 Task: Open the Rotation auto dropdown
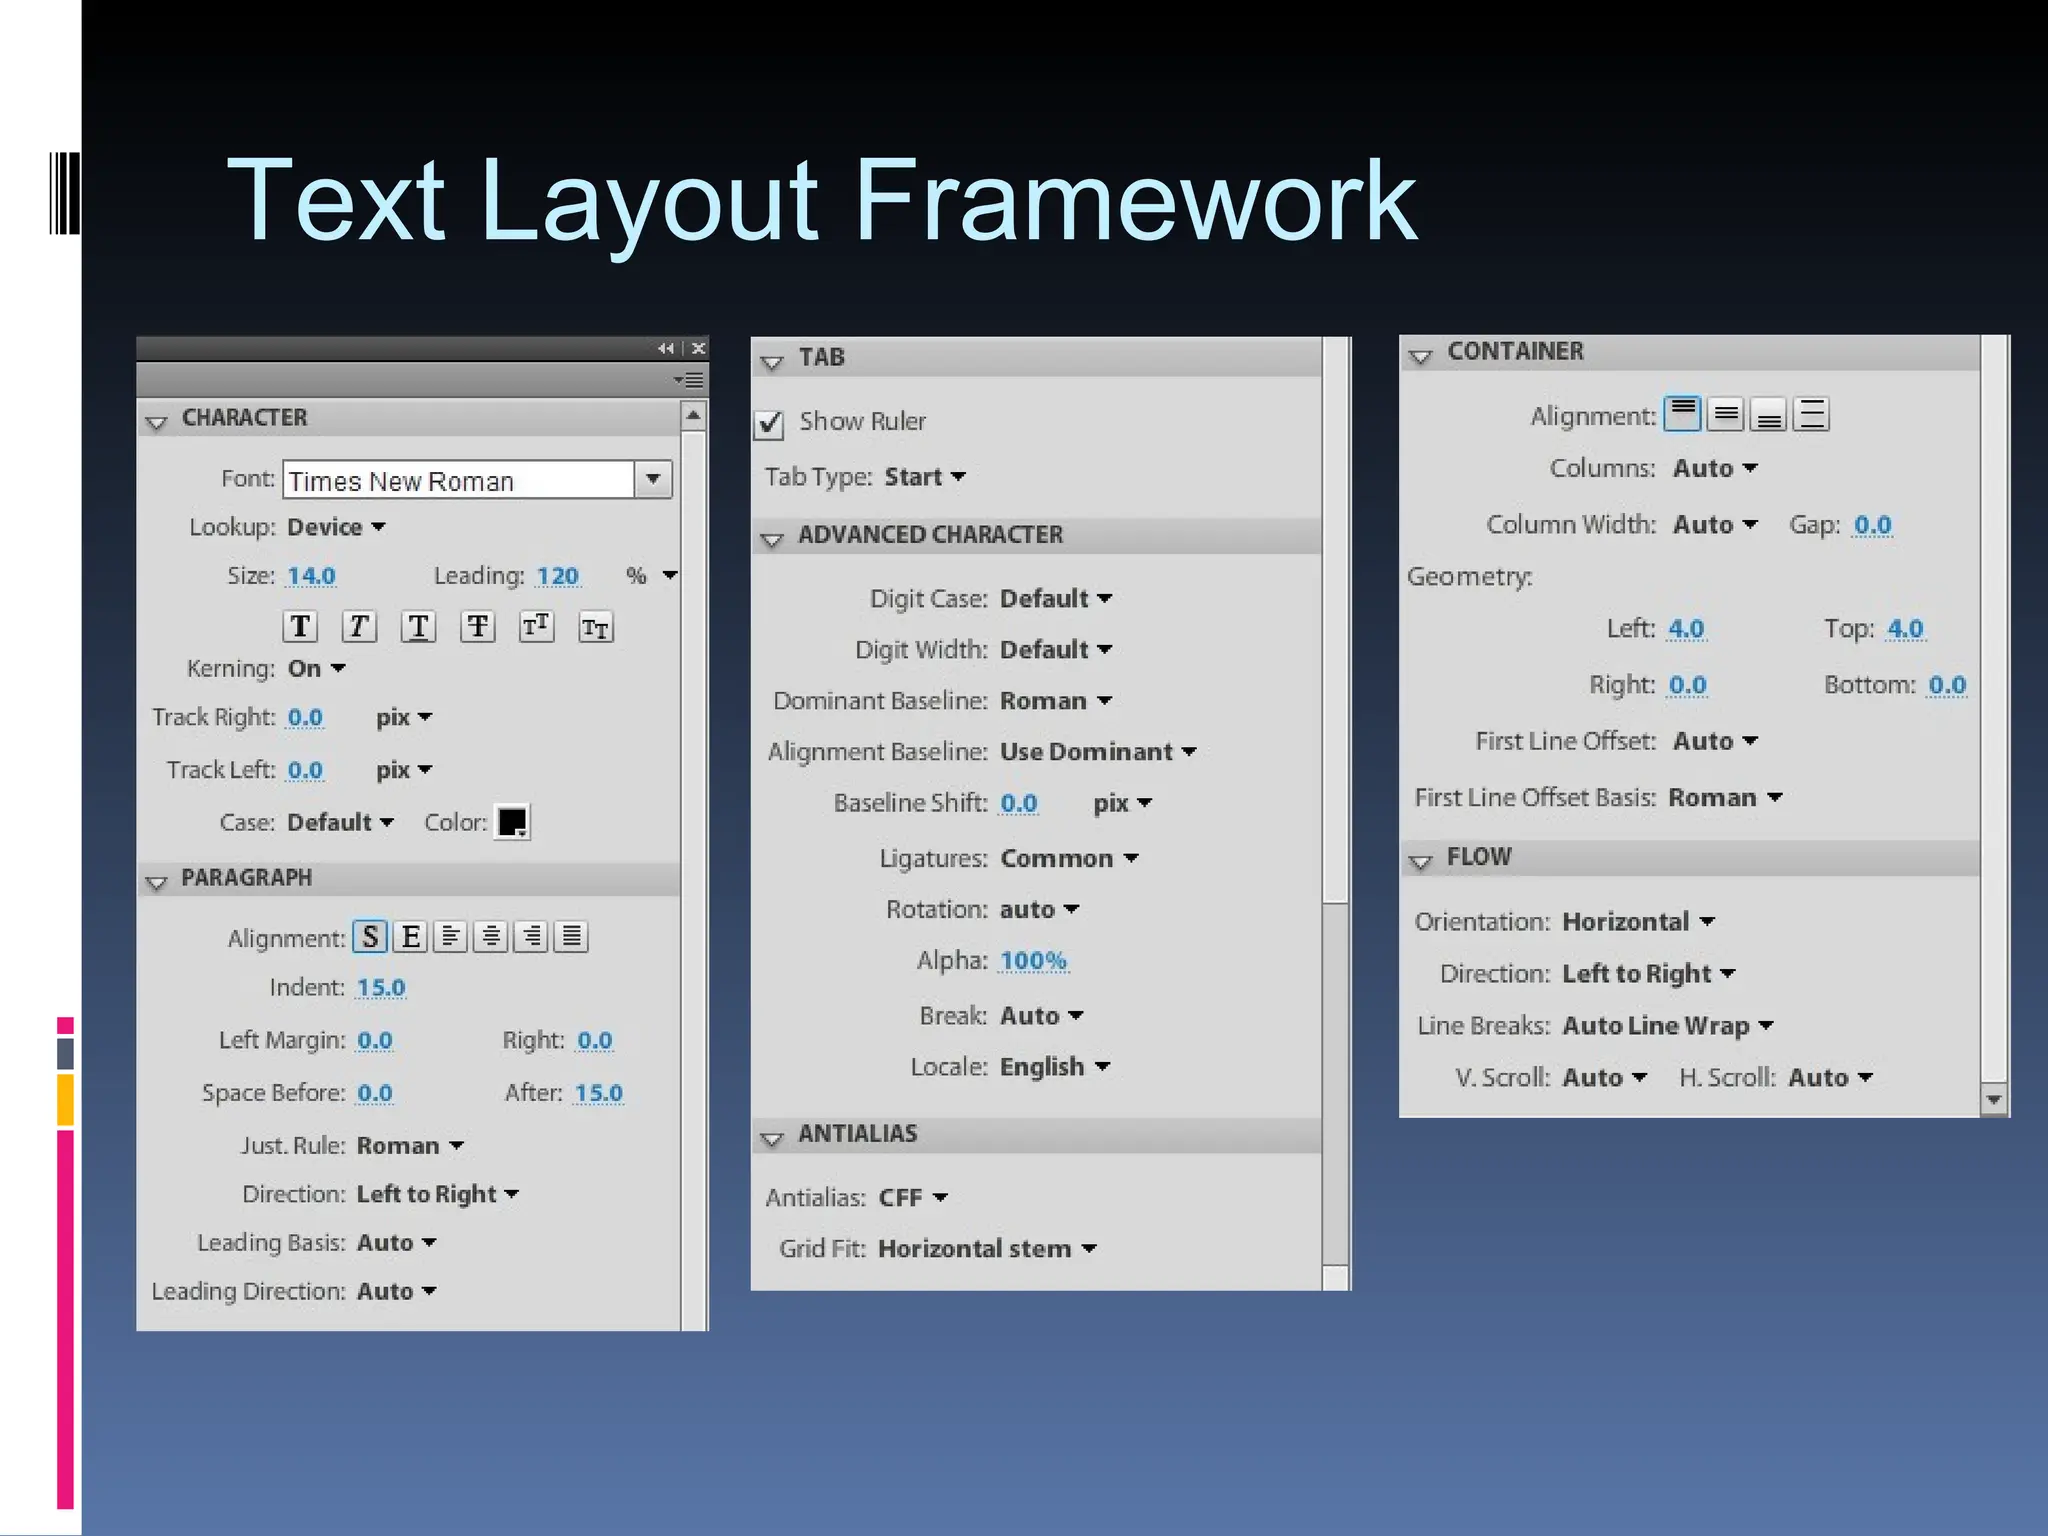pos(1039,910)
